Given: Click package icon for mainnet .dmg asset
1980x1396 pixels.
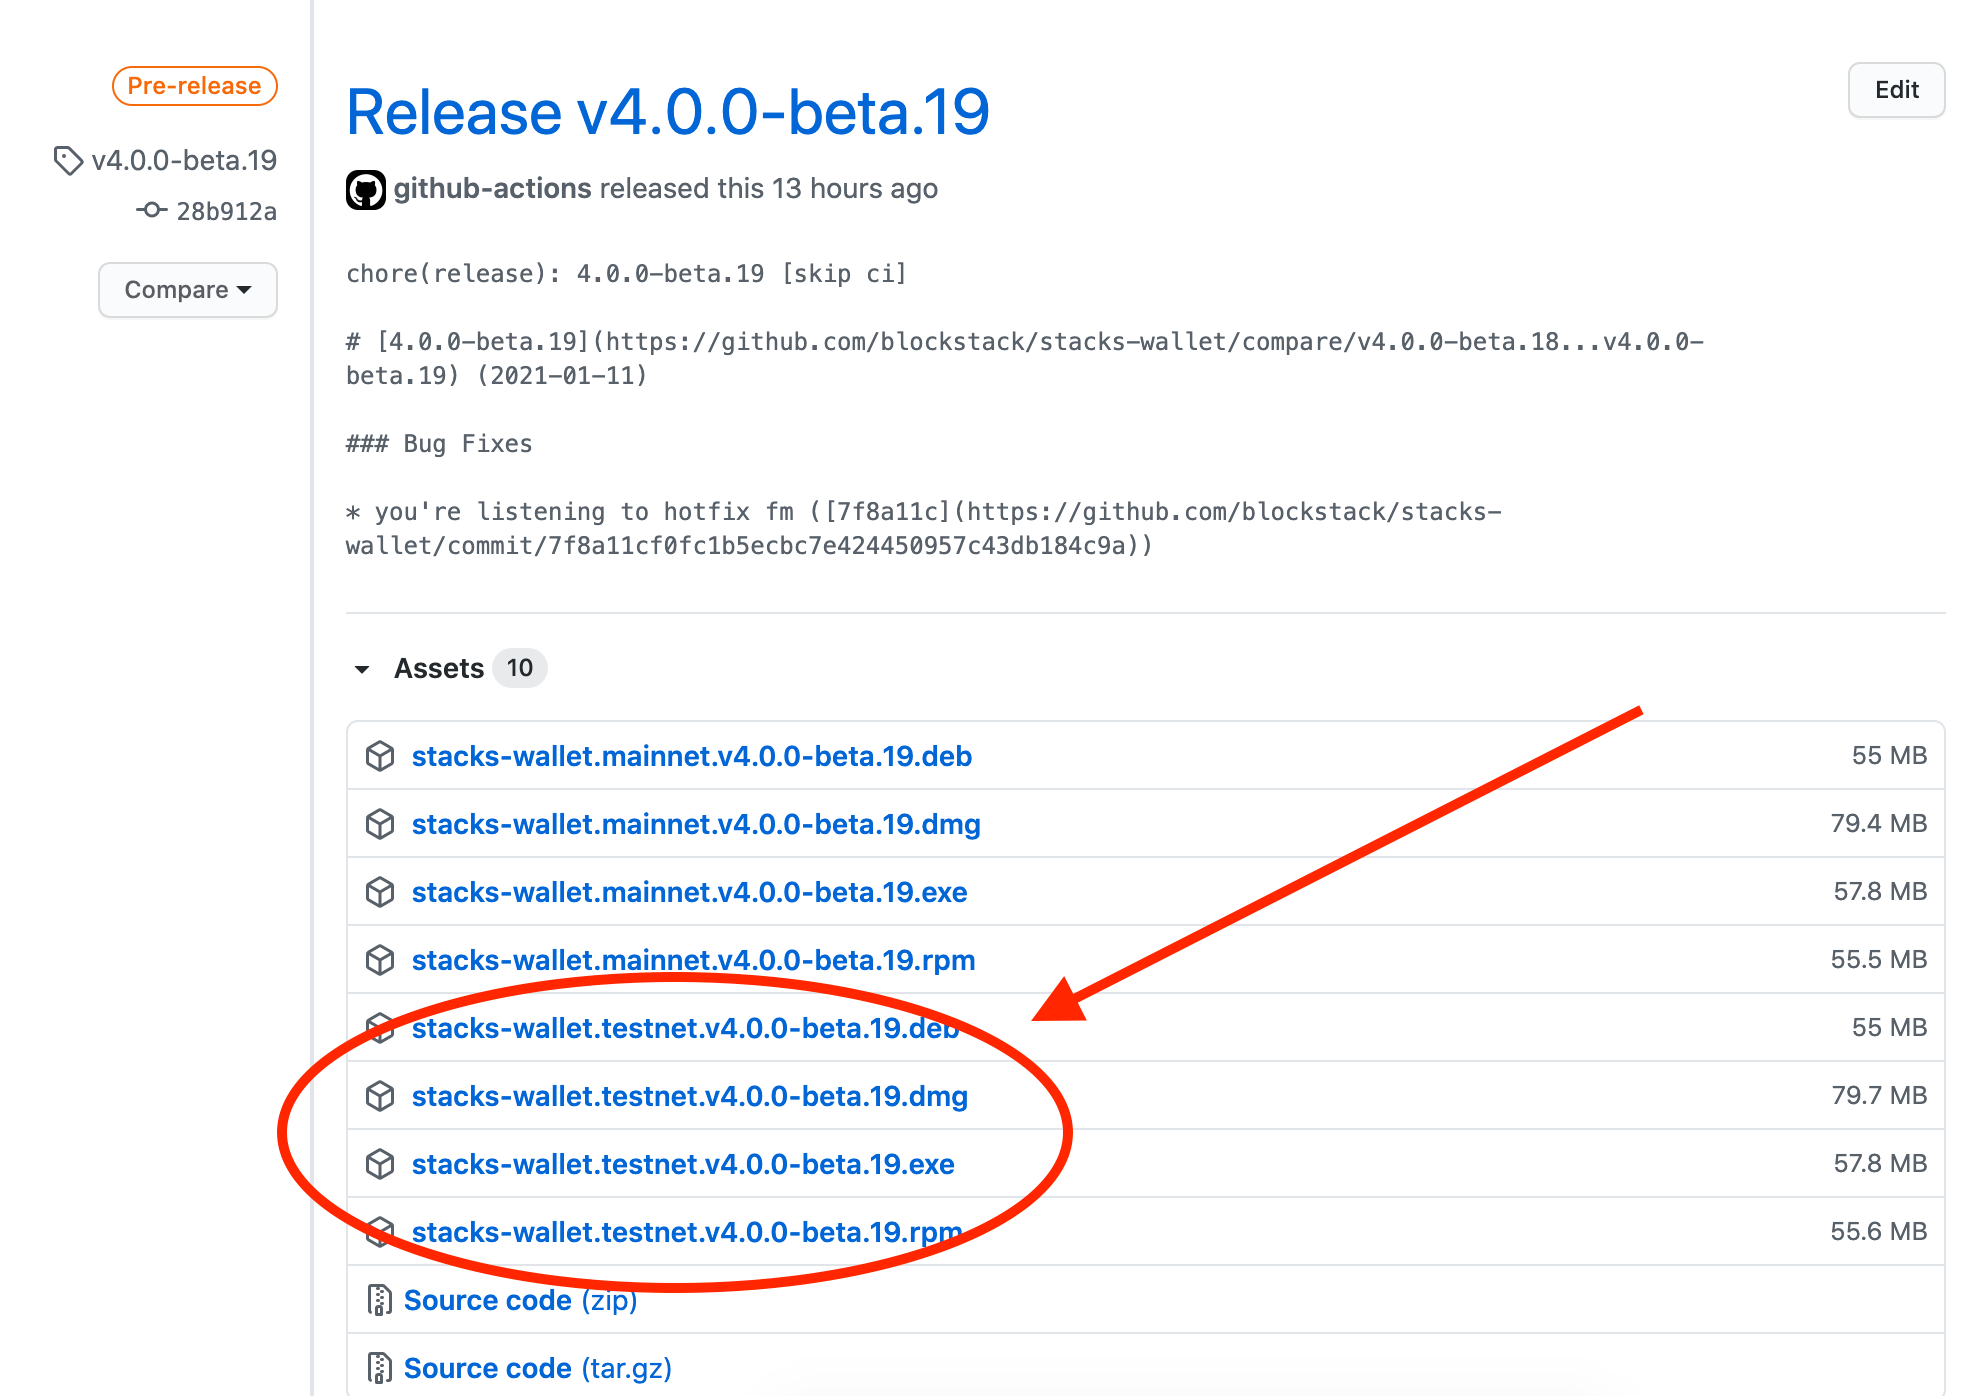Looking at the screenshot, I should coord(380,824).
